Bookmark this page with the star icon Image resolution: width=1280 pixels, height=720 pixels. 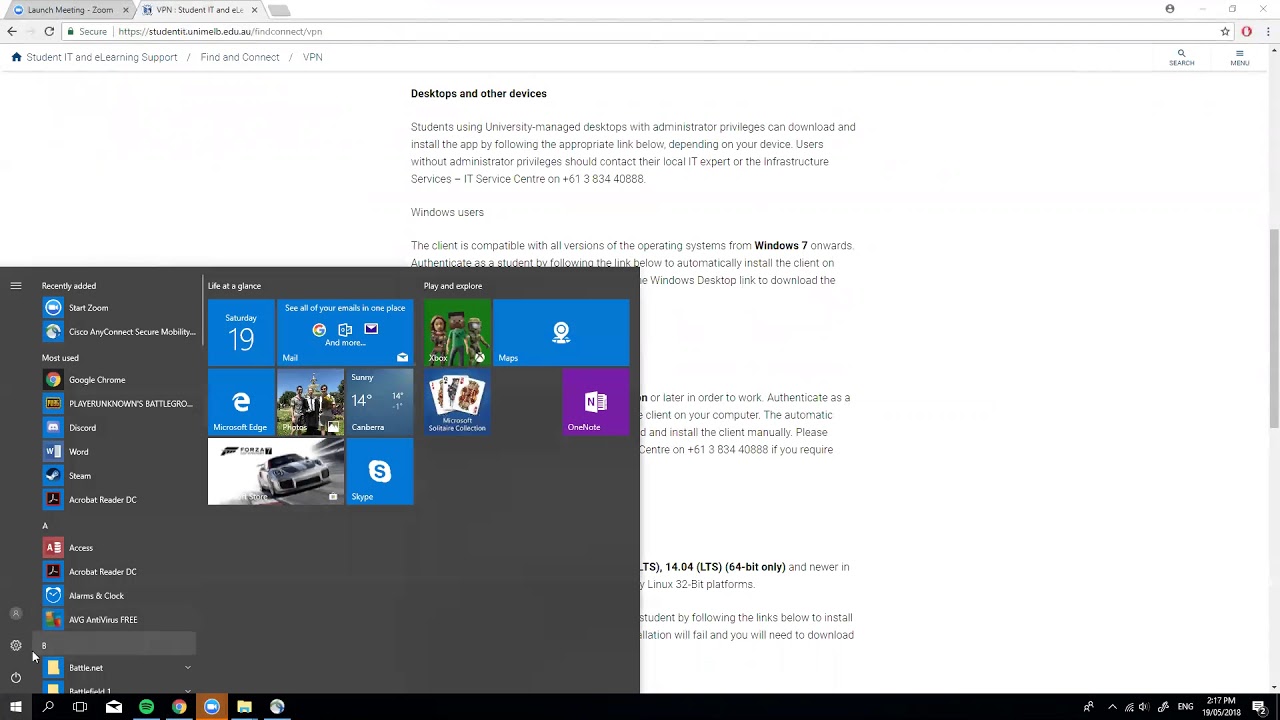(1225, 32)
